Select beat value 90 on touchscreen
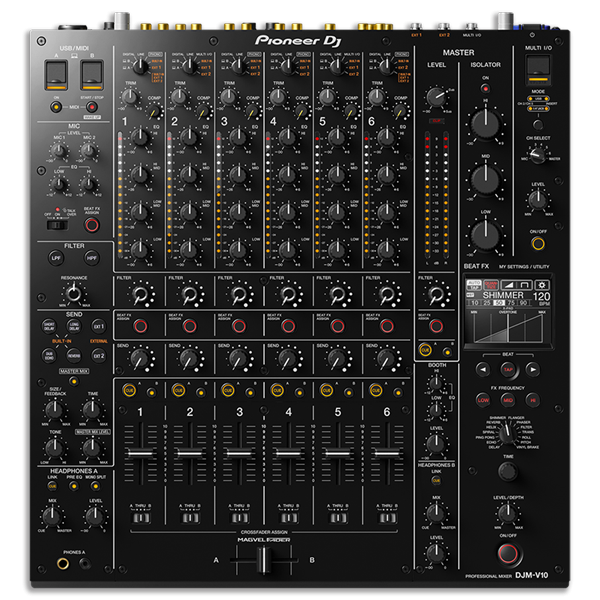The width and height of the screenshot is (600, 600). [x=523, y=303]
